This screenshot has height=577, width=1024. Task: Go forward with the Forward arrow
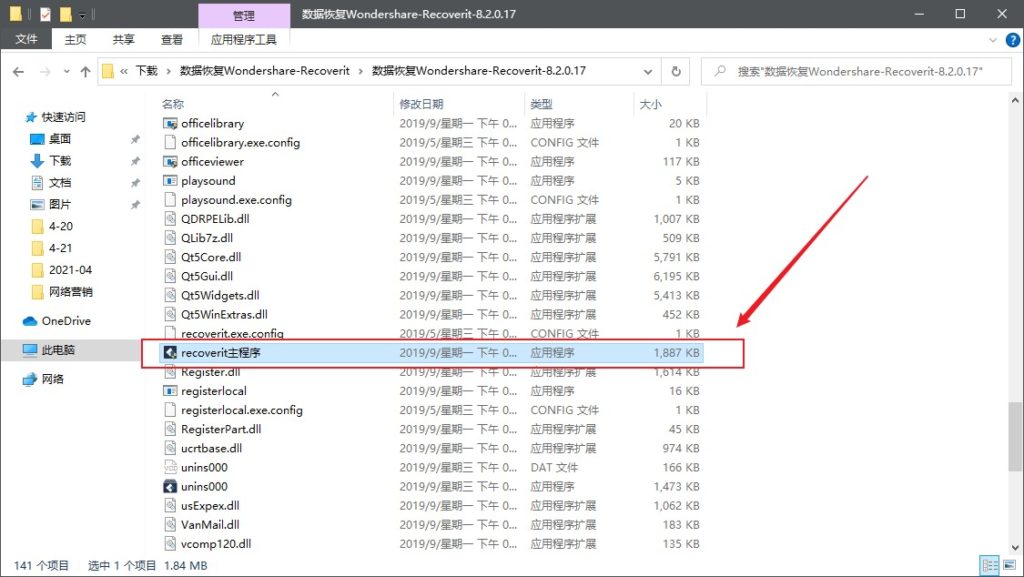point(44,71)
